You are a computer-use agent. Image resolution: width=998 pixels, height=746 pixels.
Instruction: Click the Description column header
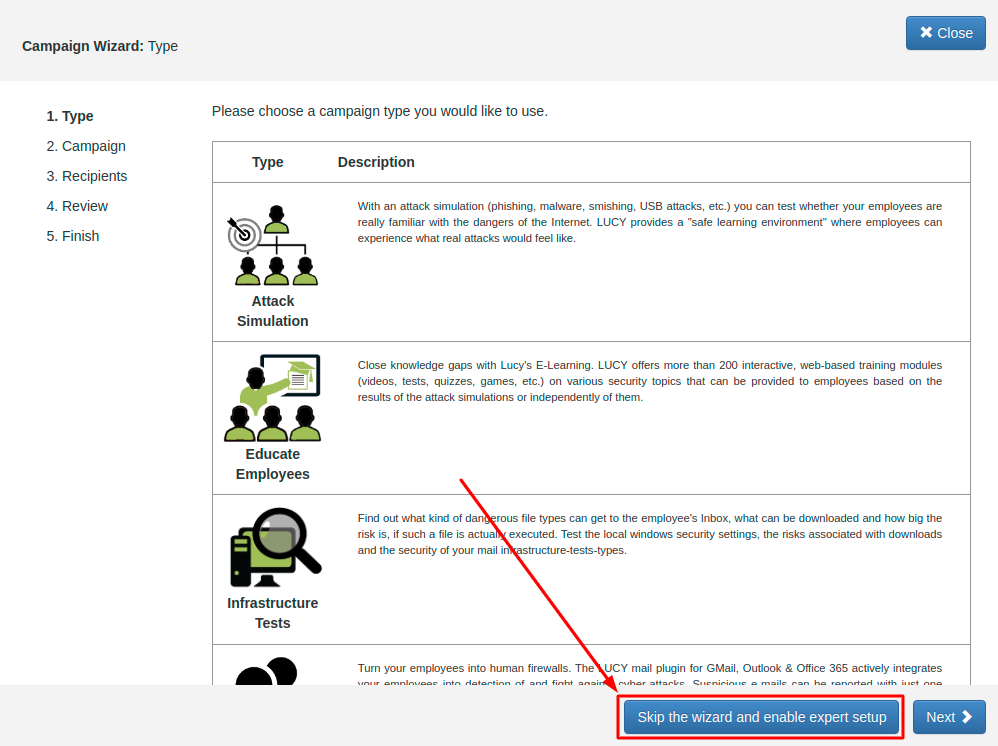(x=376, y=162)
